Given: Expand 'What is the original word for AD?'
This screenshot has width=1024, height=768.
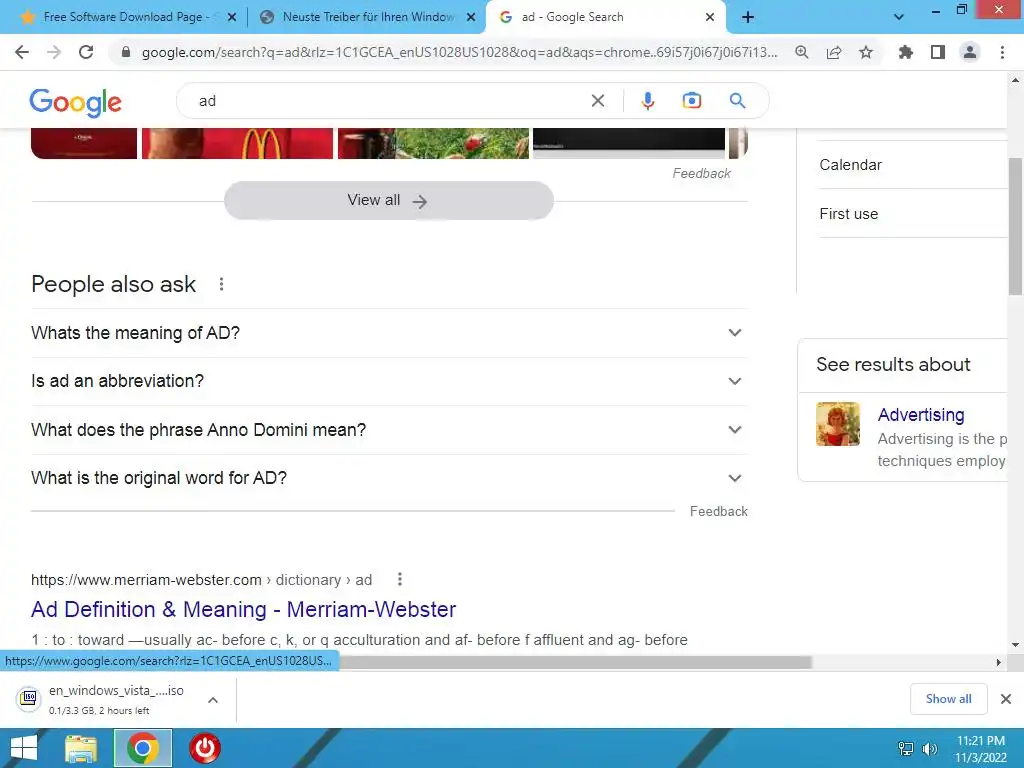Looking at the screenshot, I should (x=389, y=478).
